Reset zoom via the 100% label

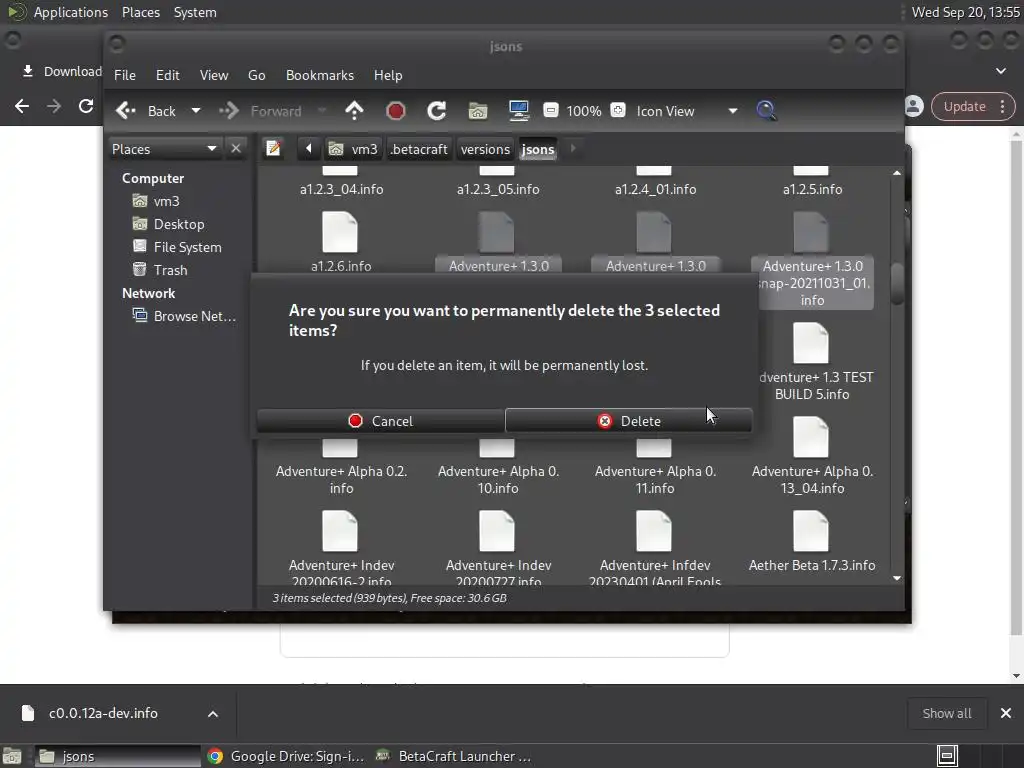pyautogui.click(x=584, y=111)
